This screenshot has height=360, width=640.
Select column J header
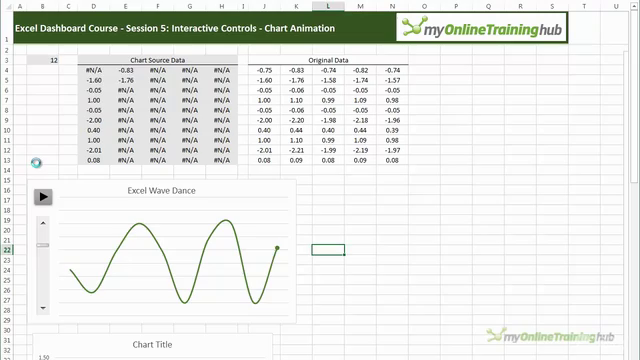[264, 6]
